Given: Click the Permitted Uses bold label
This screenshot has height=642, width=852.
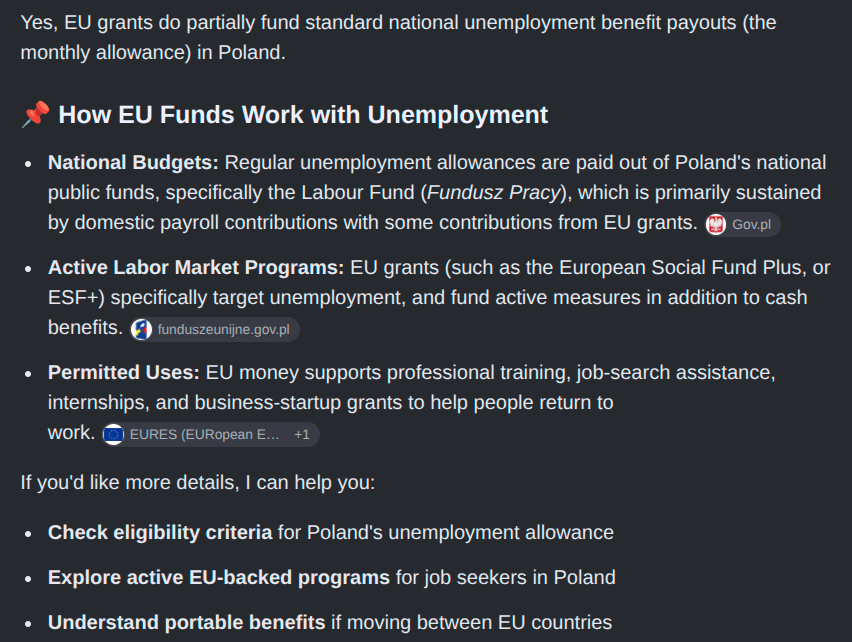Looking at the screenshot, I should click(124, 373).
